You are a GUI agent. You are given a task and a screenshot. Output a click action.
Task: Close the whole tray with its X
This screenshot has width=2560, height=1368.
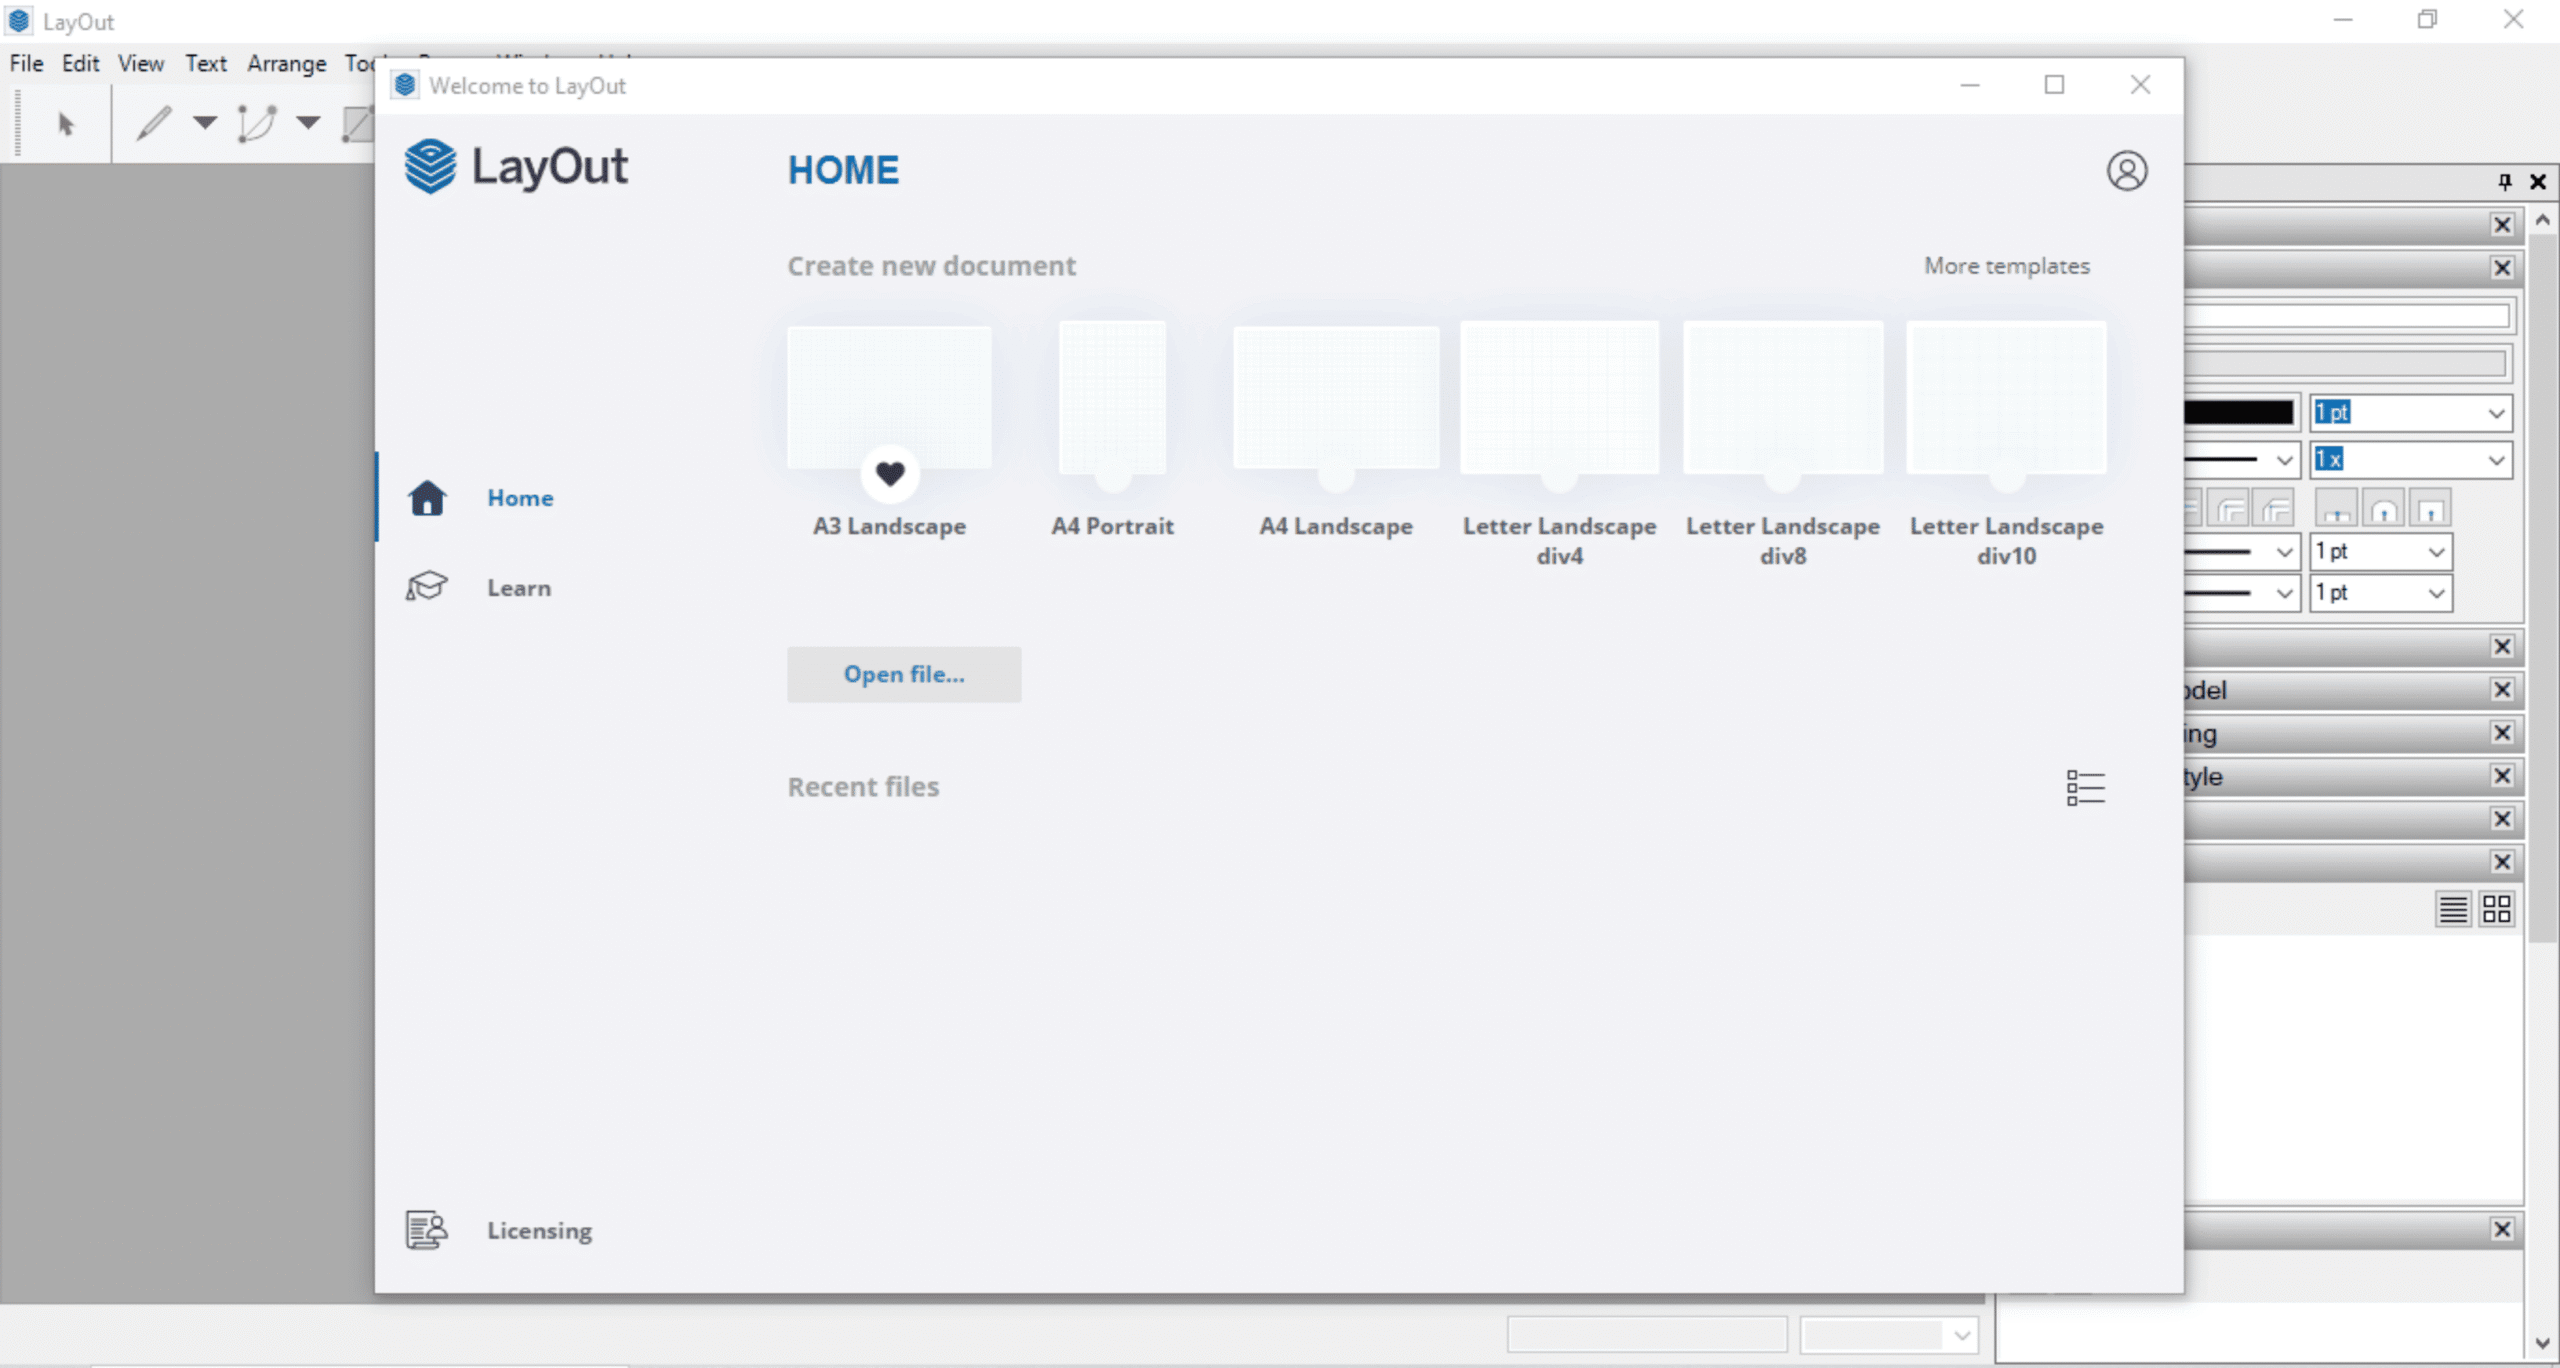pyautogui.click(x=2538, y=181)
